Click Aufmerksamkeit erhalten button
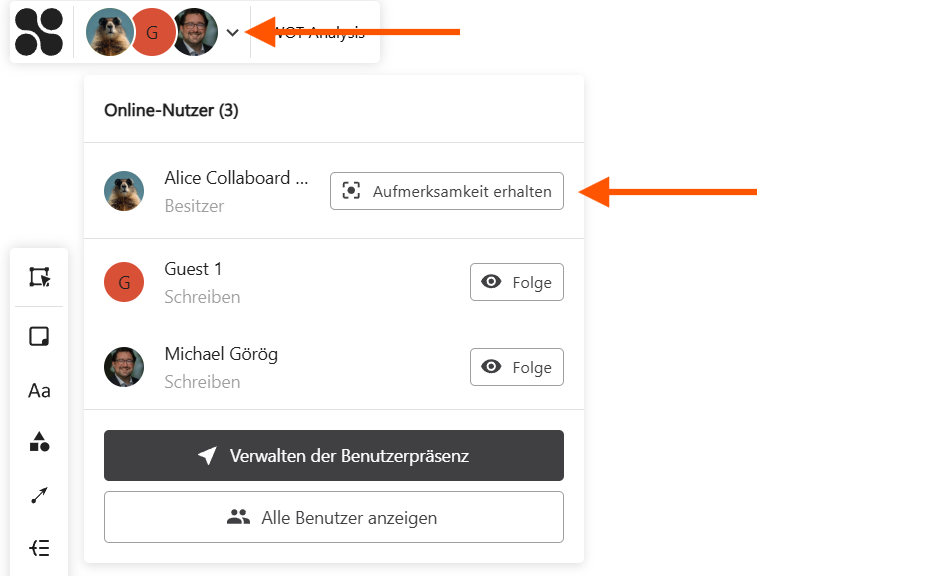947x576 pixels. [446, 191]
